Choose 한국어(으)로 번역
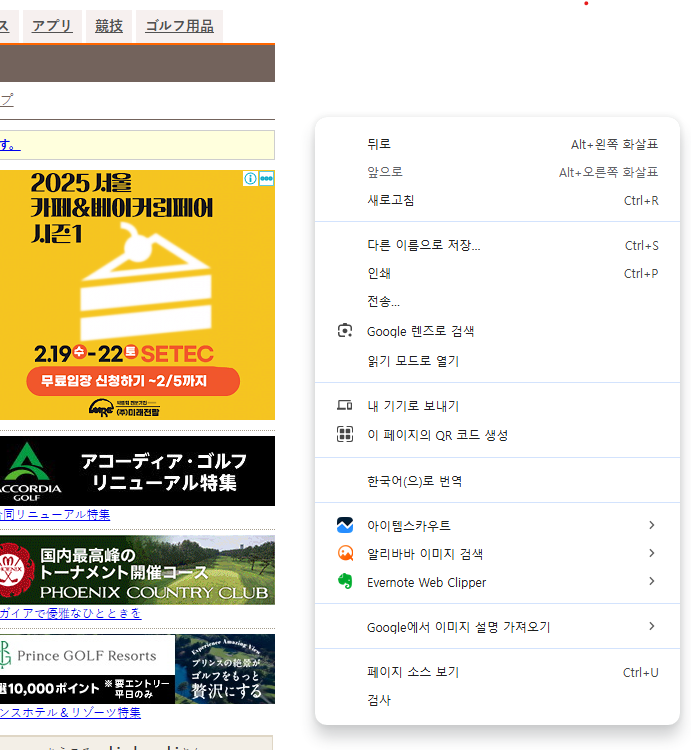Image resolution: width=691 pixels, height=750 pixels. 497,481
